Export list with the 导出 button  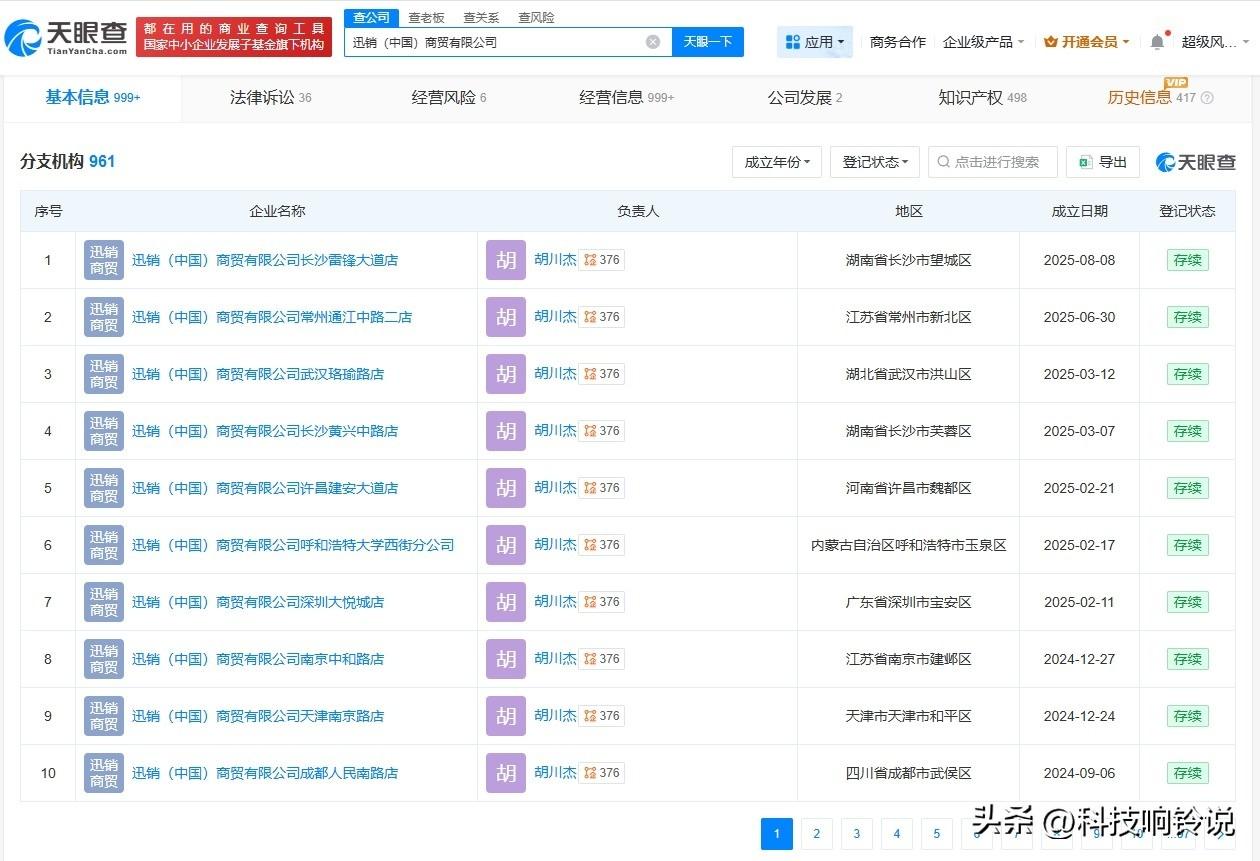point(1103,162)
